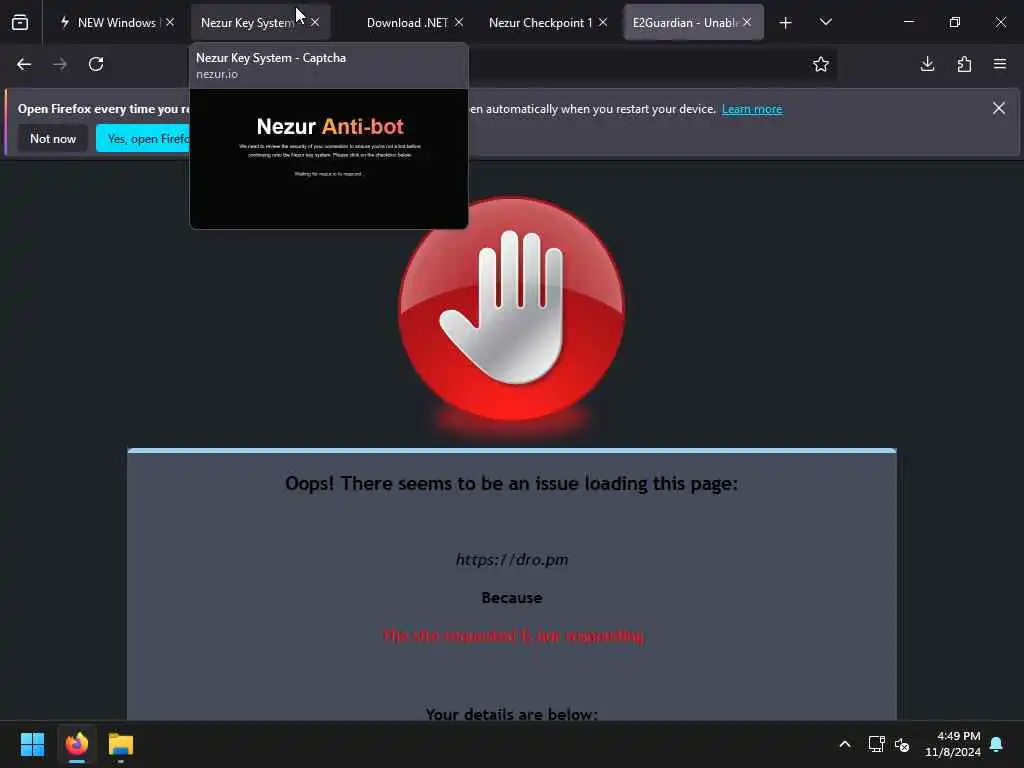This screenshot has height=768, width=1024.
Task: Open a new tab with plus button
Action: point(786,23)
